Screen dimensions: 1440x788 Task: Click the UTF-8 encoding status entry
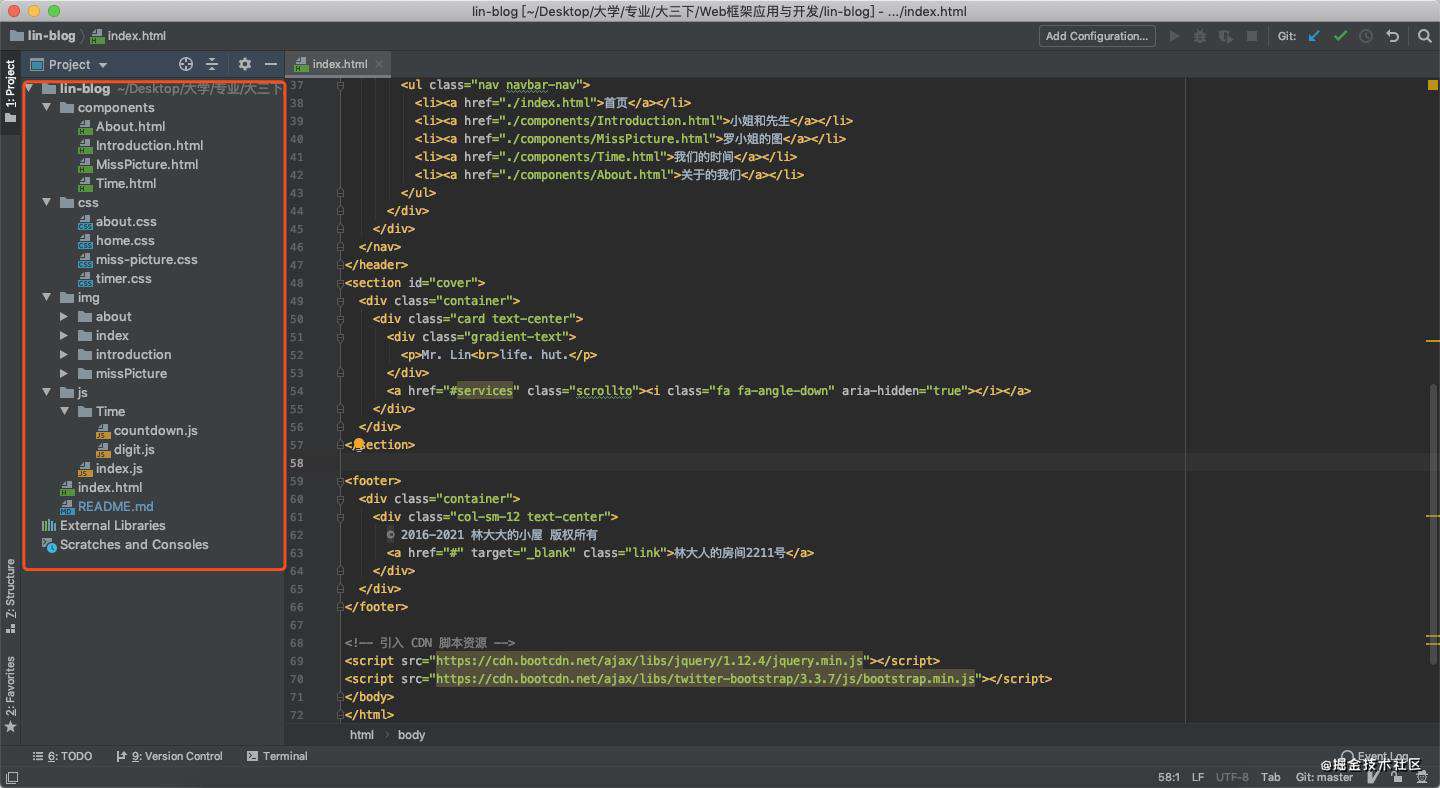pyautogui.click(x=1232, y=777)
